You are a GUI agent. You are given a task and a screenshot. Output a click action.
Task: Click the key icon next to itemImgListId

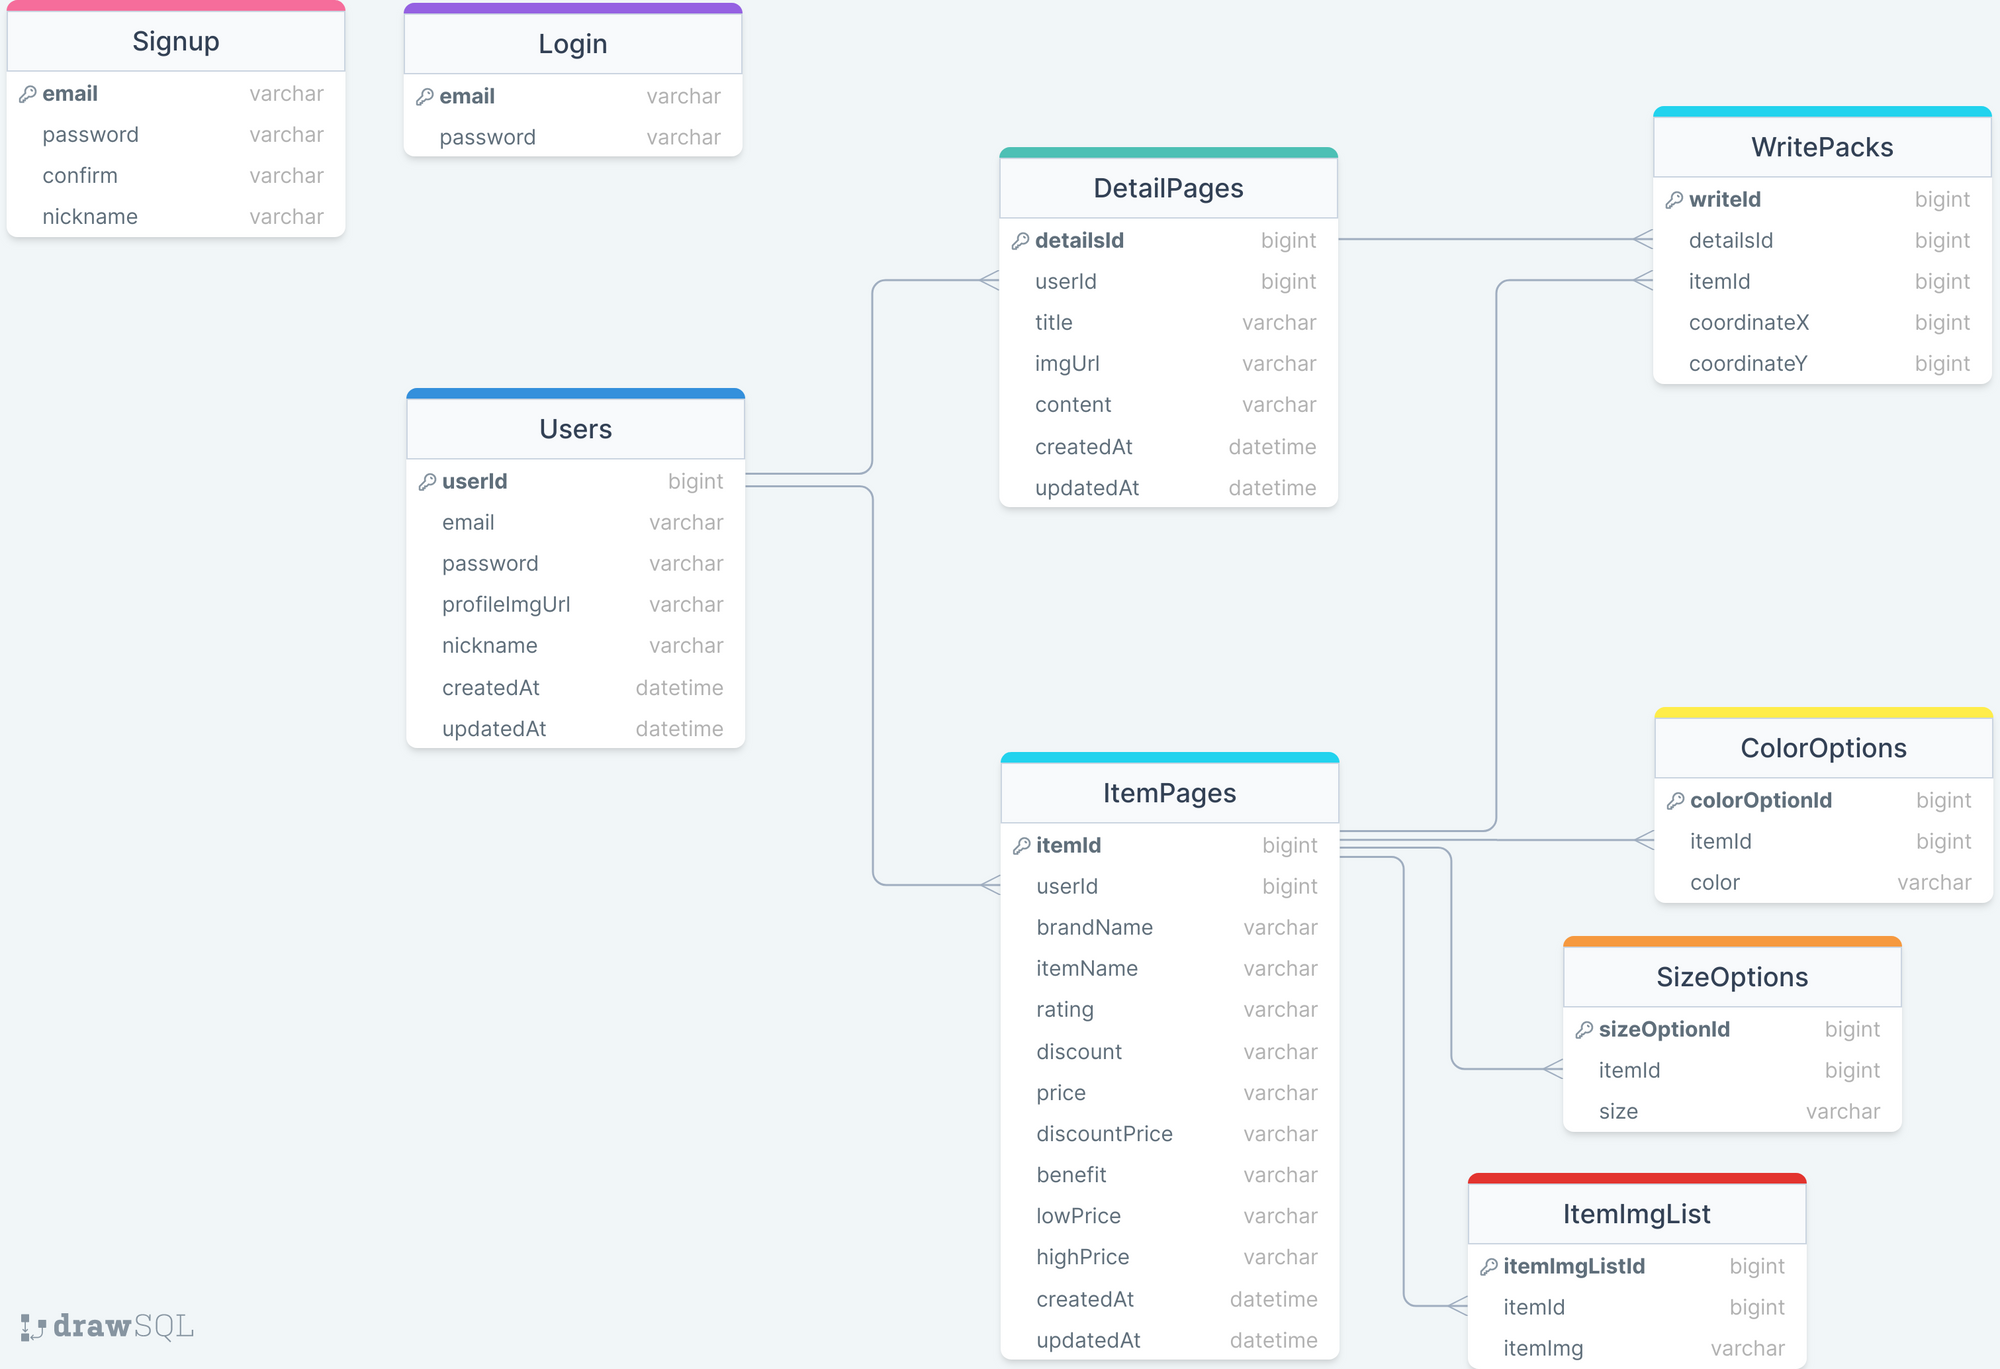(1489, 1267)
